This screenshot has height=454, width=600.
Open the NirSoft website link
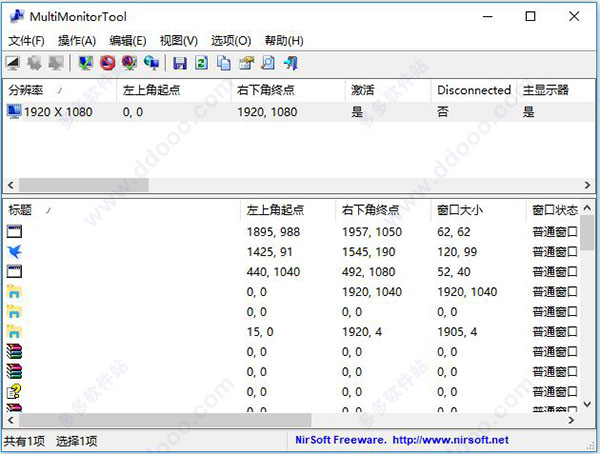(450, 440)
